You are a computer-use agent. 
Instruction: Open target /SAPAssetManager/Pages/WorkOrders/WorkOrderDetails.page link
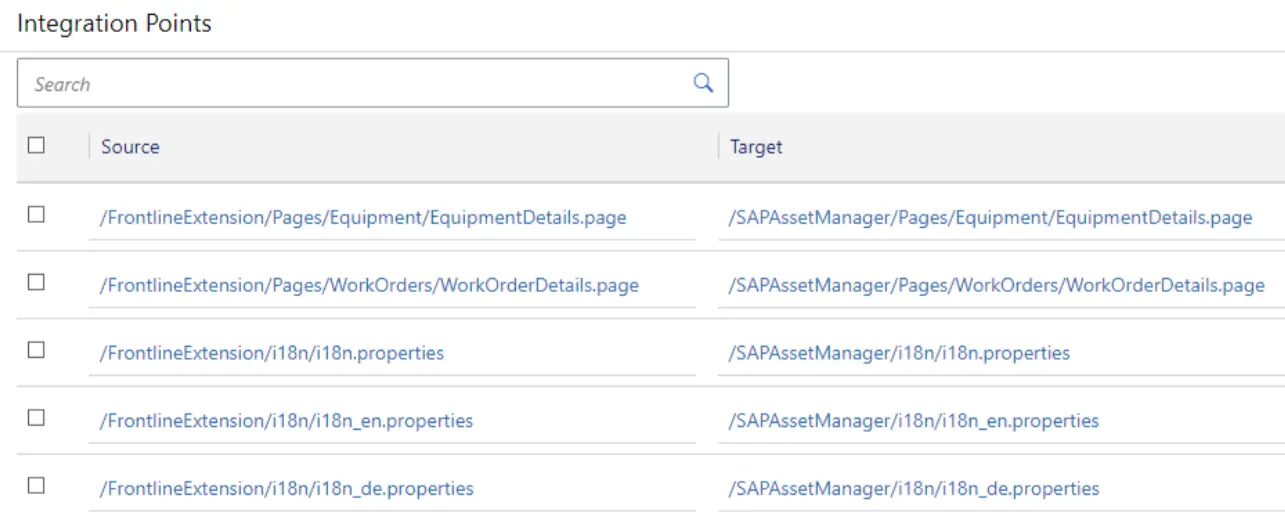997,285
